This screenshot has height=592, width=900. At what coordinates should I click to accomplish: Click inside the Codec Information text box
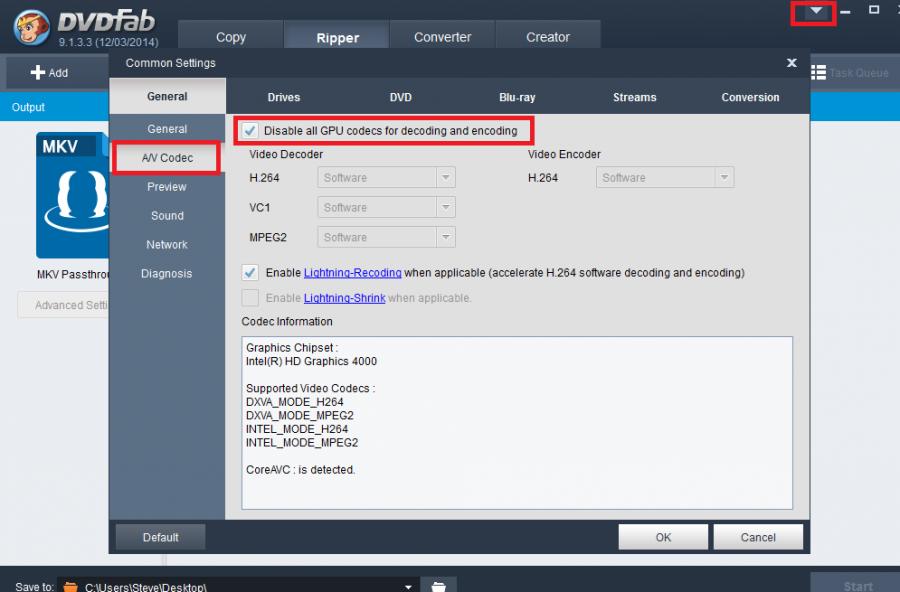pyautogui.click(x=517, y=423)
